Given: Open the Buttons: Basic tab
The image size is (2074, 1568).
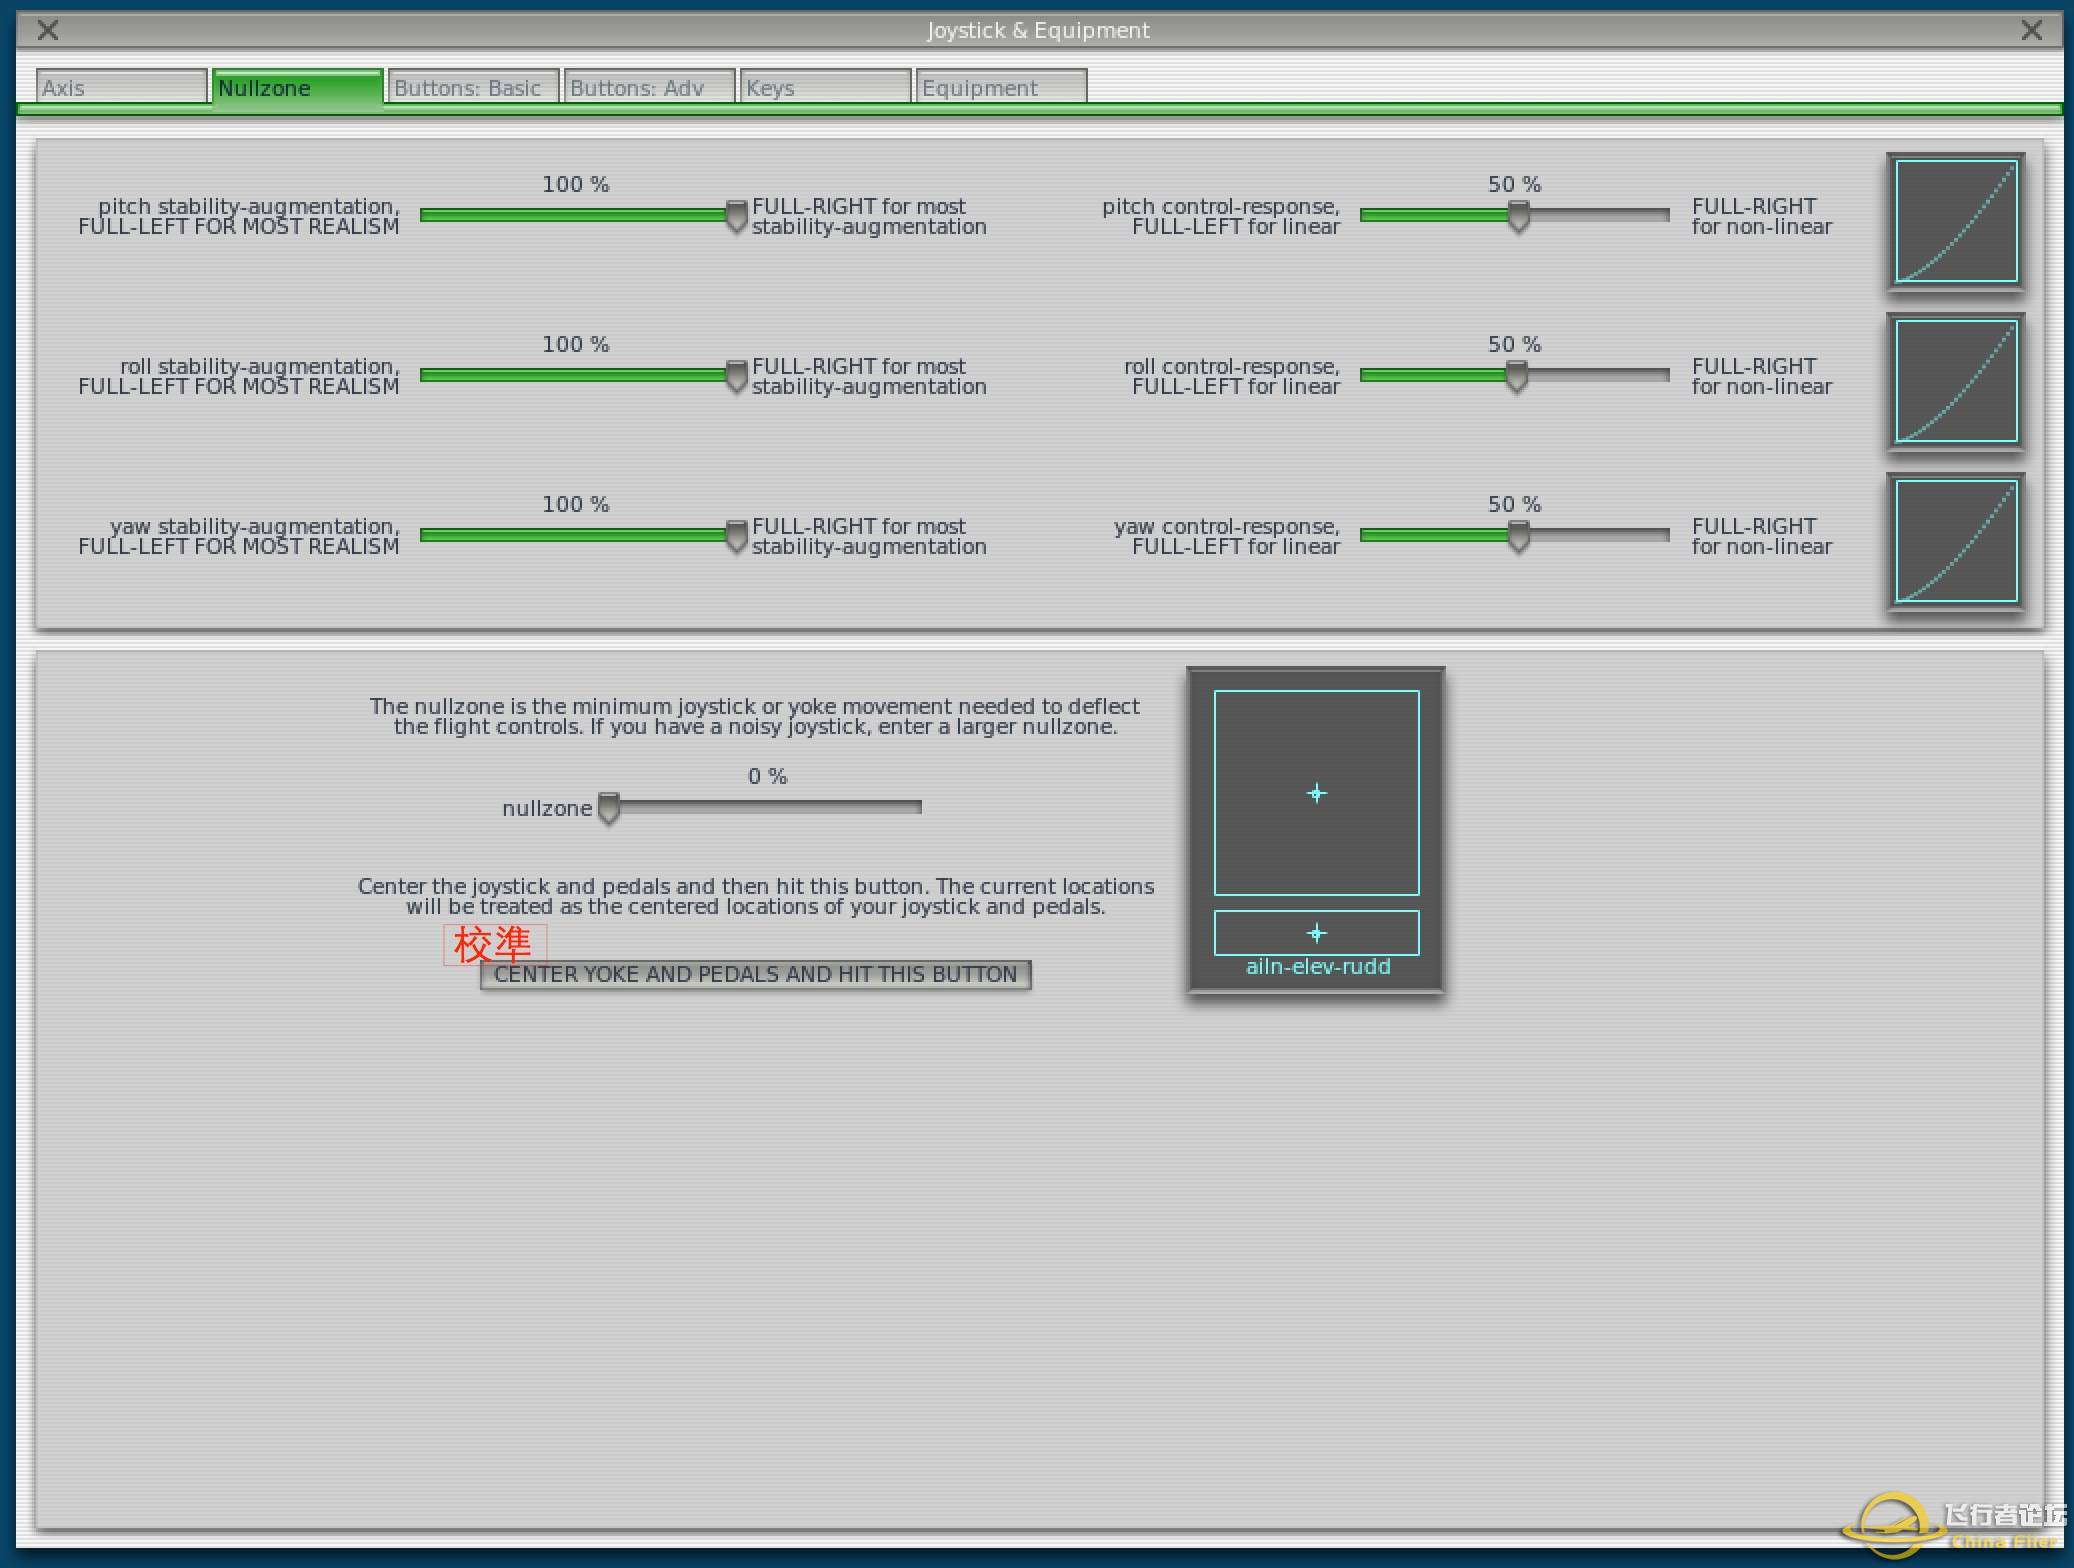Looking at the screenshot, I should pyautogui.click(x=473, y=87).
